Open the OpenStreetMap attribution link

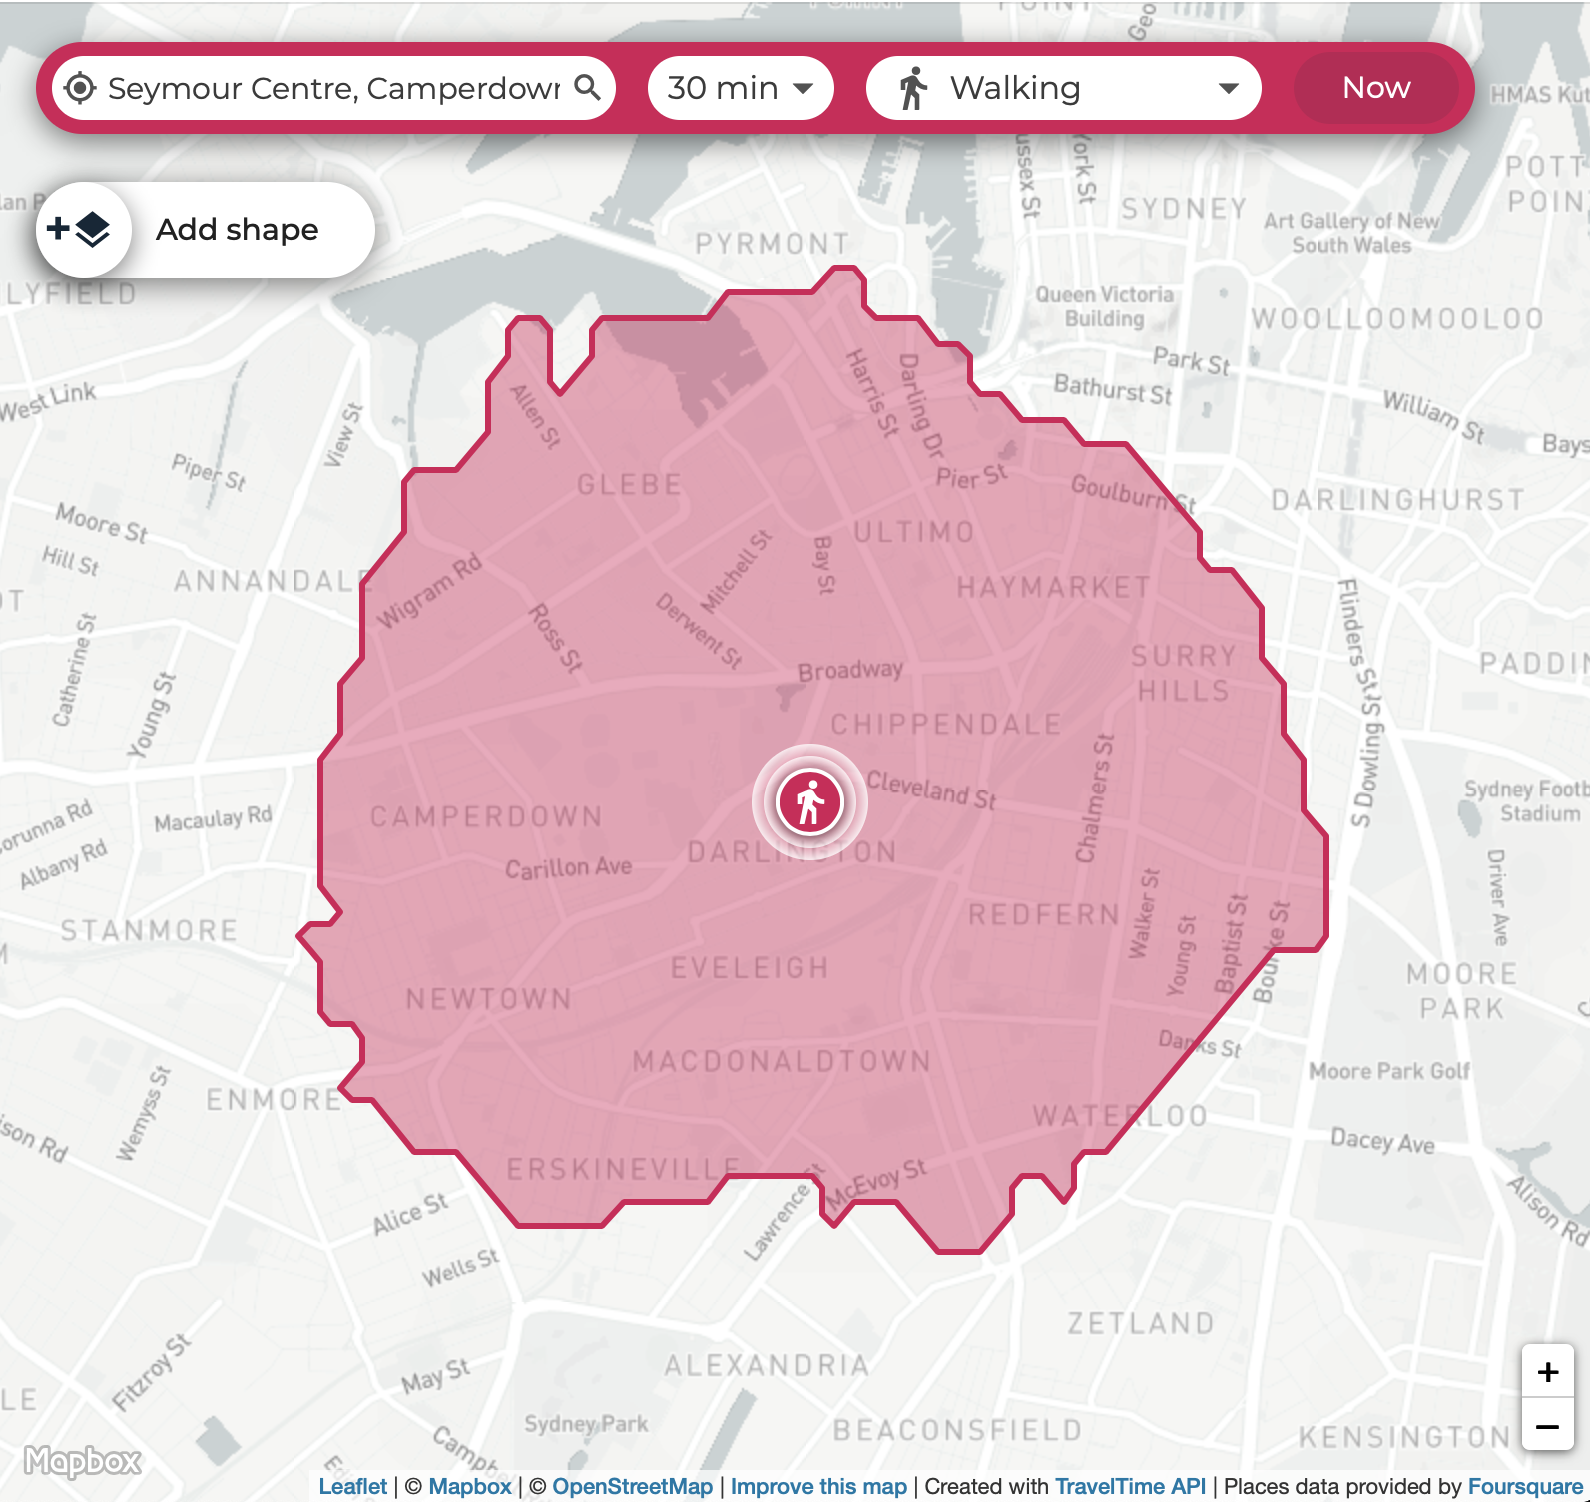pyautogui.click(x=632, y=1486)
